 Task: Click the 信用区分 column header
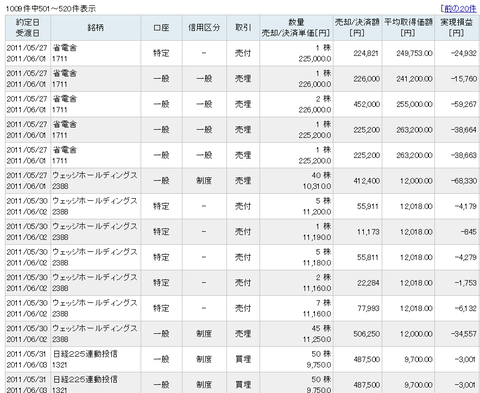(x=204, y=28)
